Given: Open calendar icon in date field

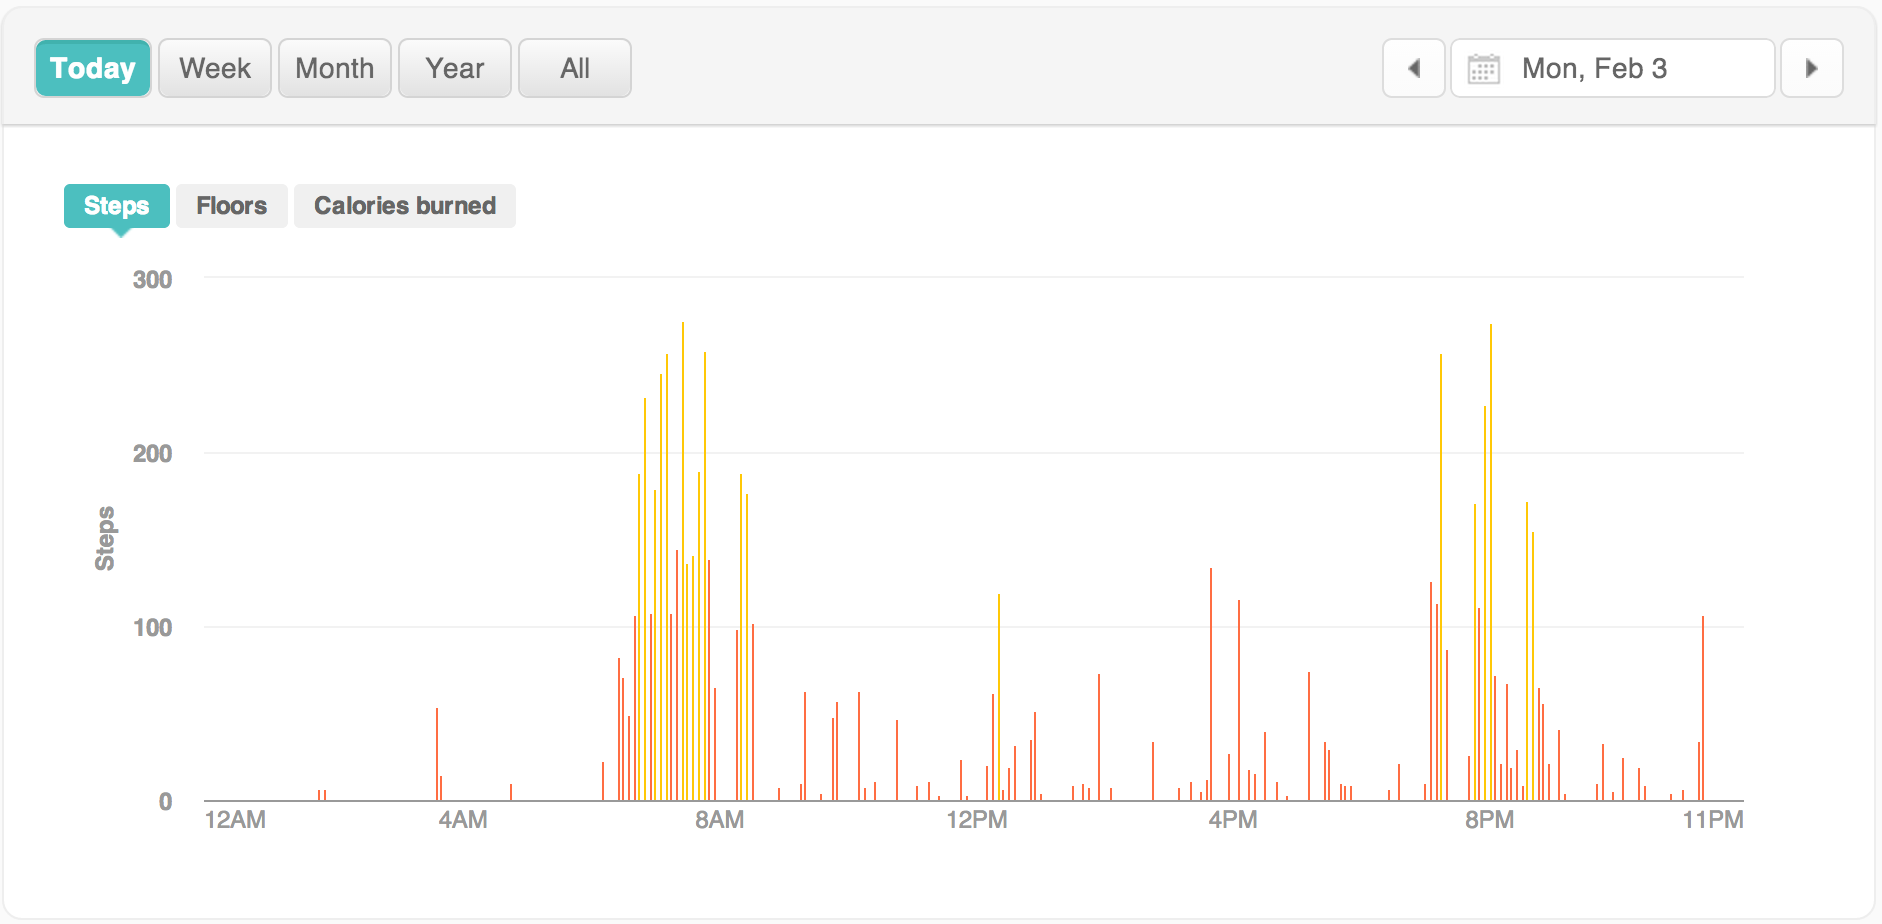Looking at the screenshot, I should (1483, 69).
